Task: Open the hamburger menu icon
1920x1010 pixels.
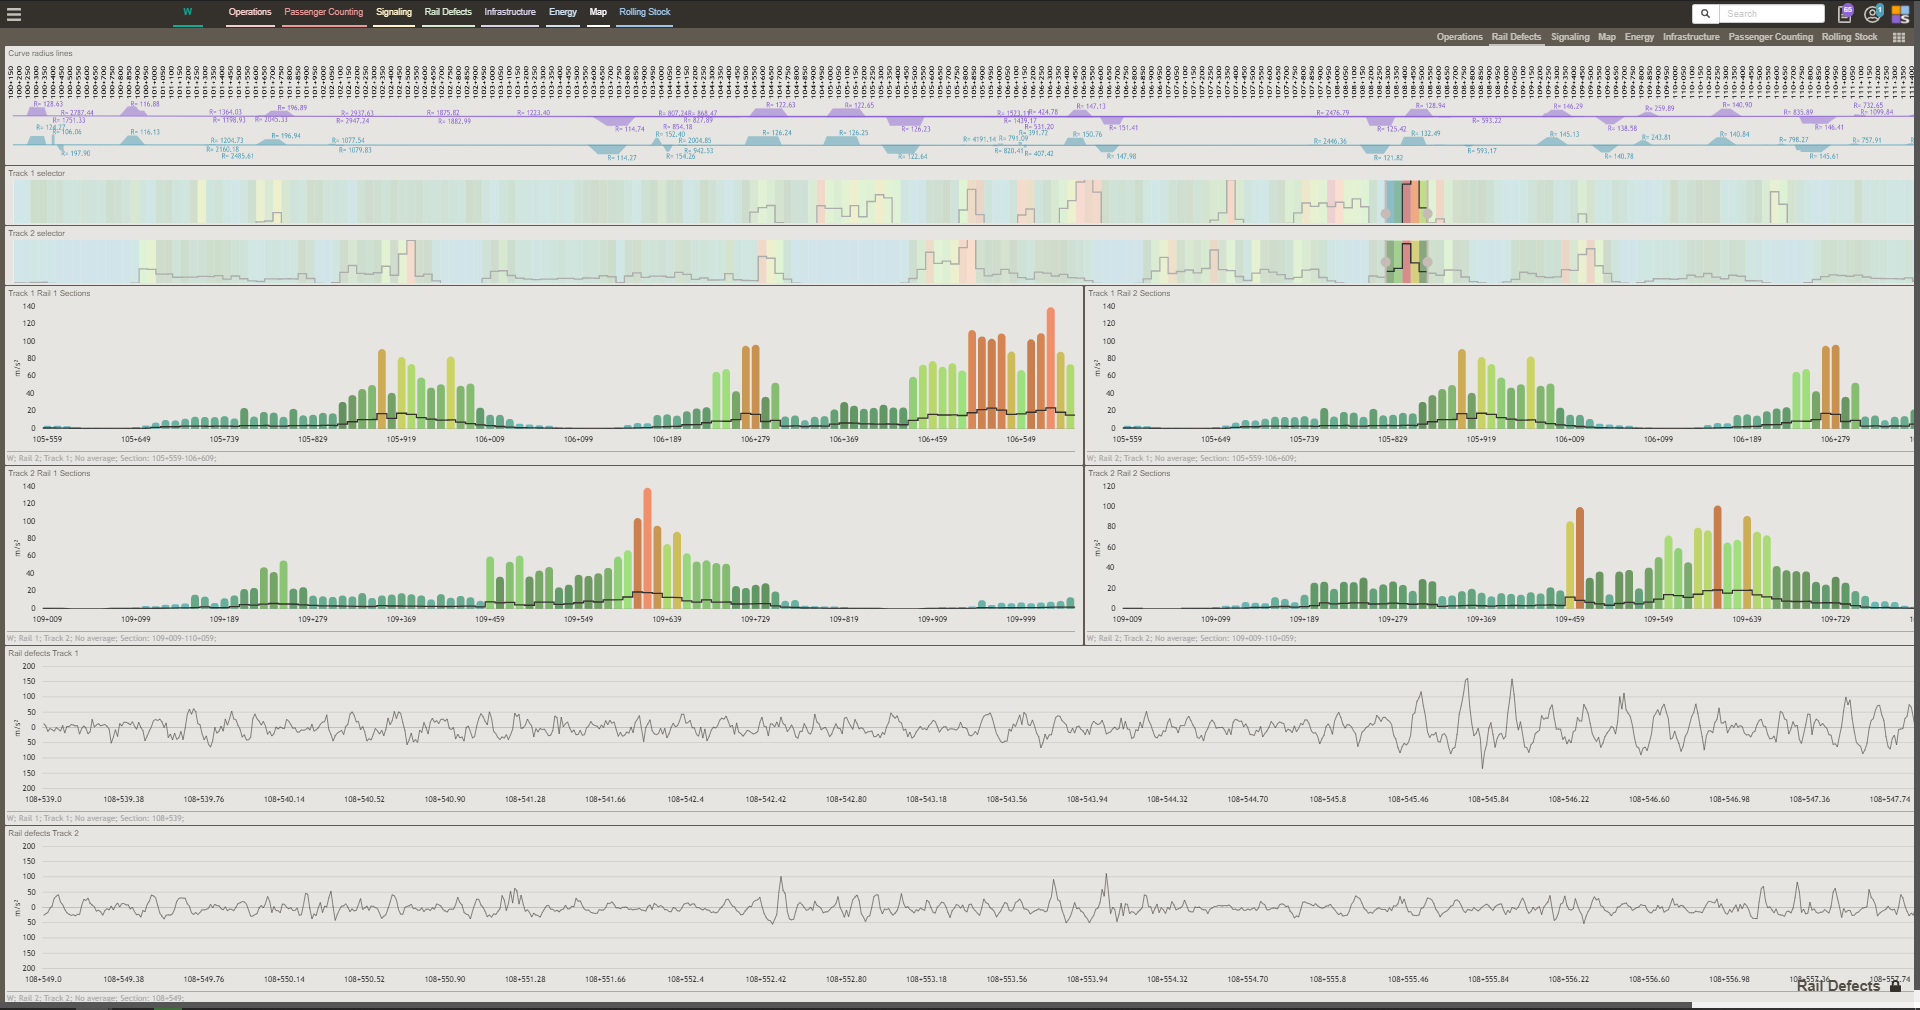Action: pyautogui.click(x=14, y=14)
